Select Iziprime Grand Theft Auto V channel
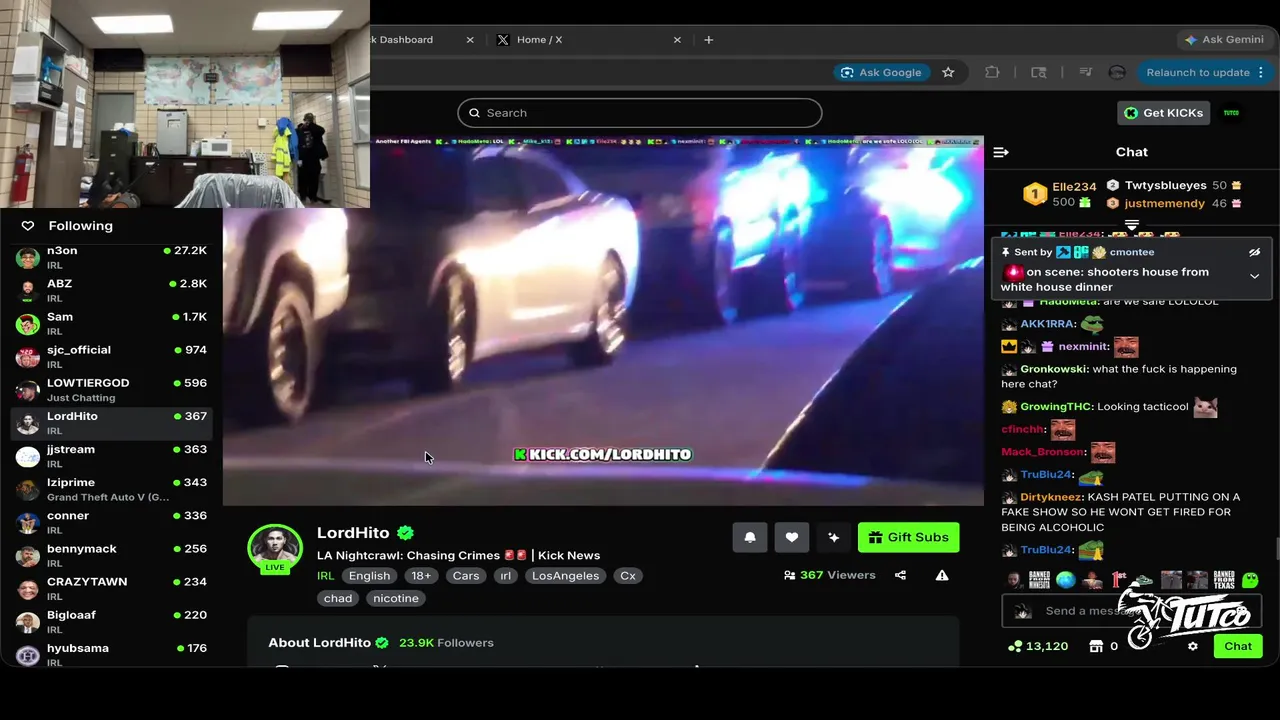Viewport: 1280px width, 720px height. 111,488
